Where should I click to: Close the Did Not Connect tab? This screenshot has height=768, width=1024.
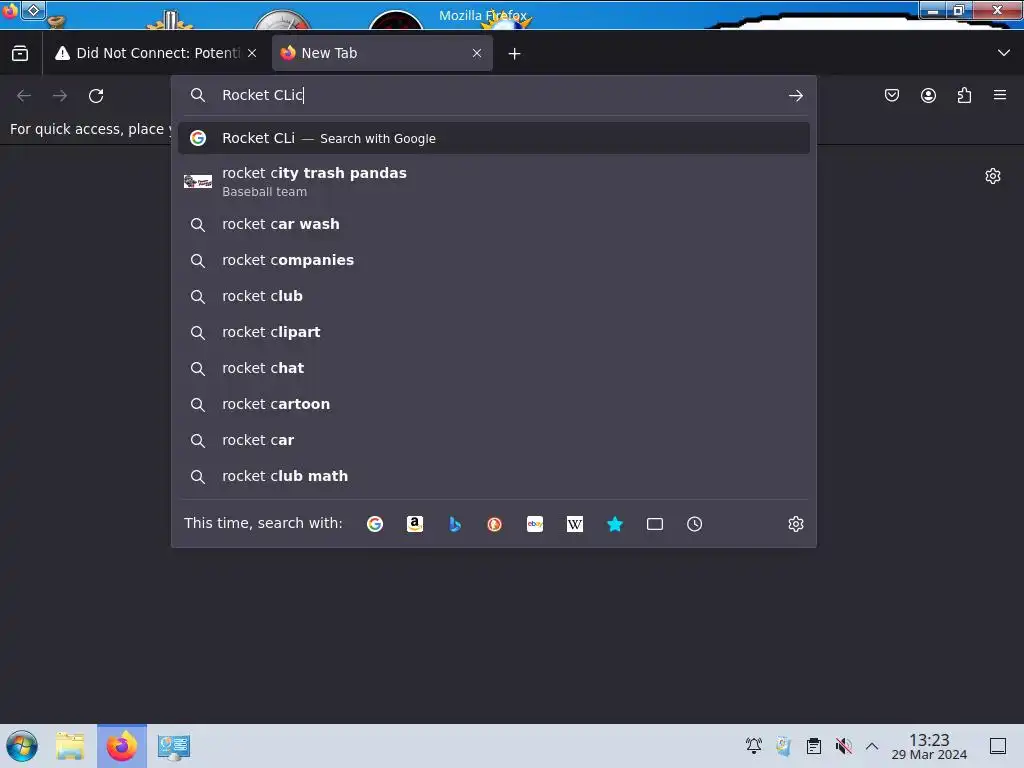252,53
